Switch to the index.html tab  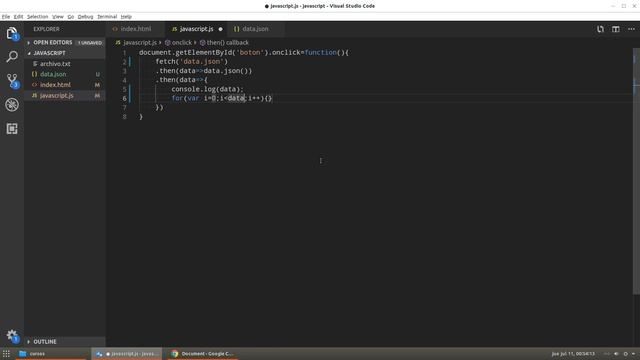click(136, 29)
